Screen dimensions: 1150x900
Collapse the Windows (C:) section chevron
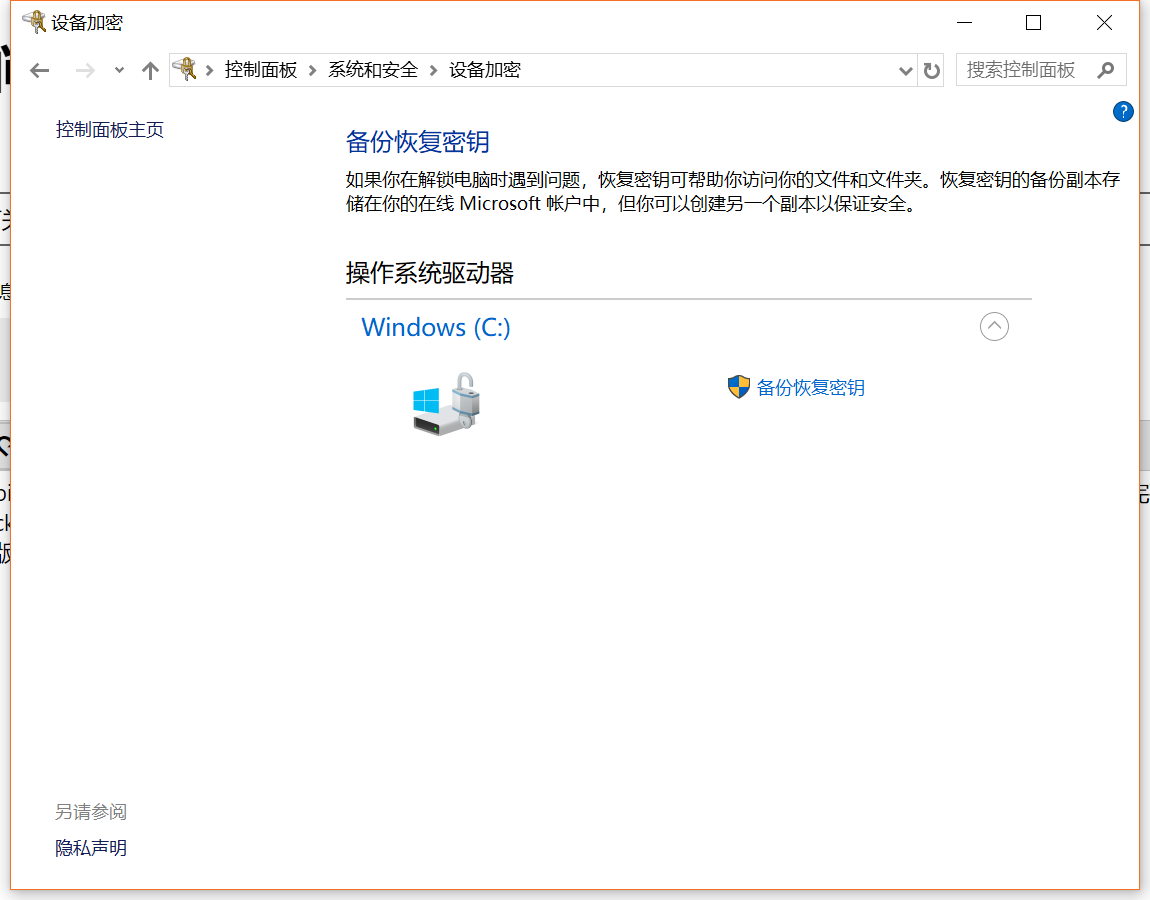point(994,326)
